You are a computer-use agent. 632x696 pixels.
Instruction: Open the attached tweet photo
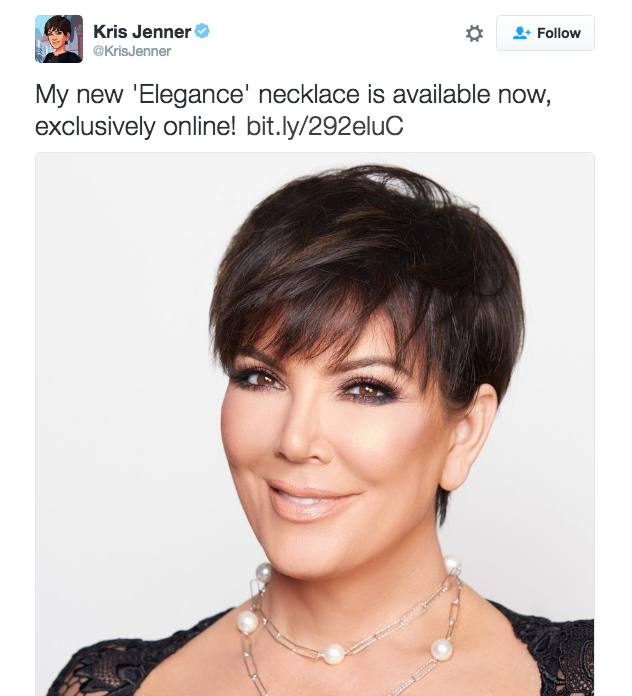[315, 424]
